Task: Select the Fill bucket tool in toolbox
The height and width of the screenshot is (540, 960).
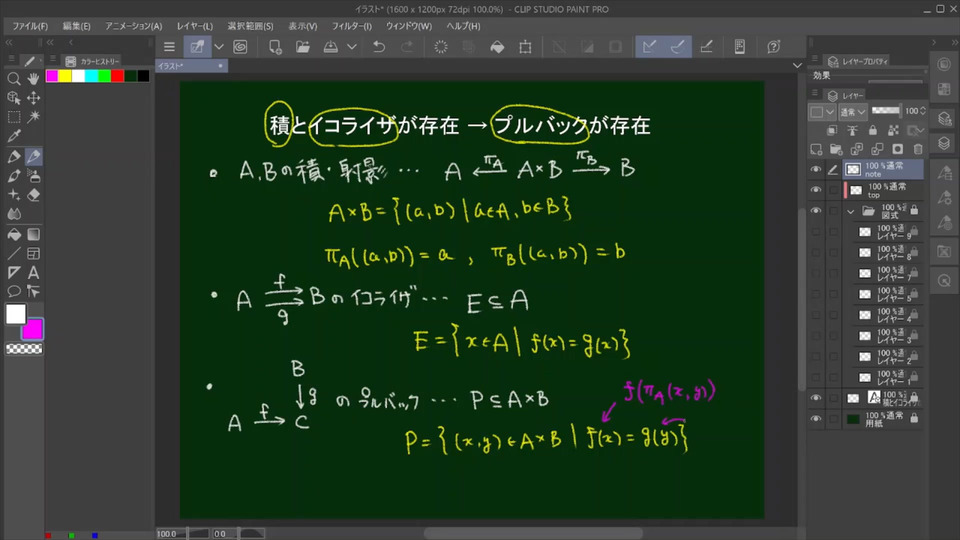Action: pos(13,234)
